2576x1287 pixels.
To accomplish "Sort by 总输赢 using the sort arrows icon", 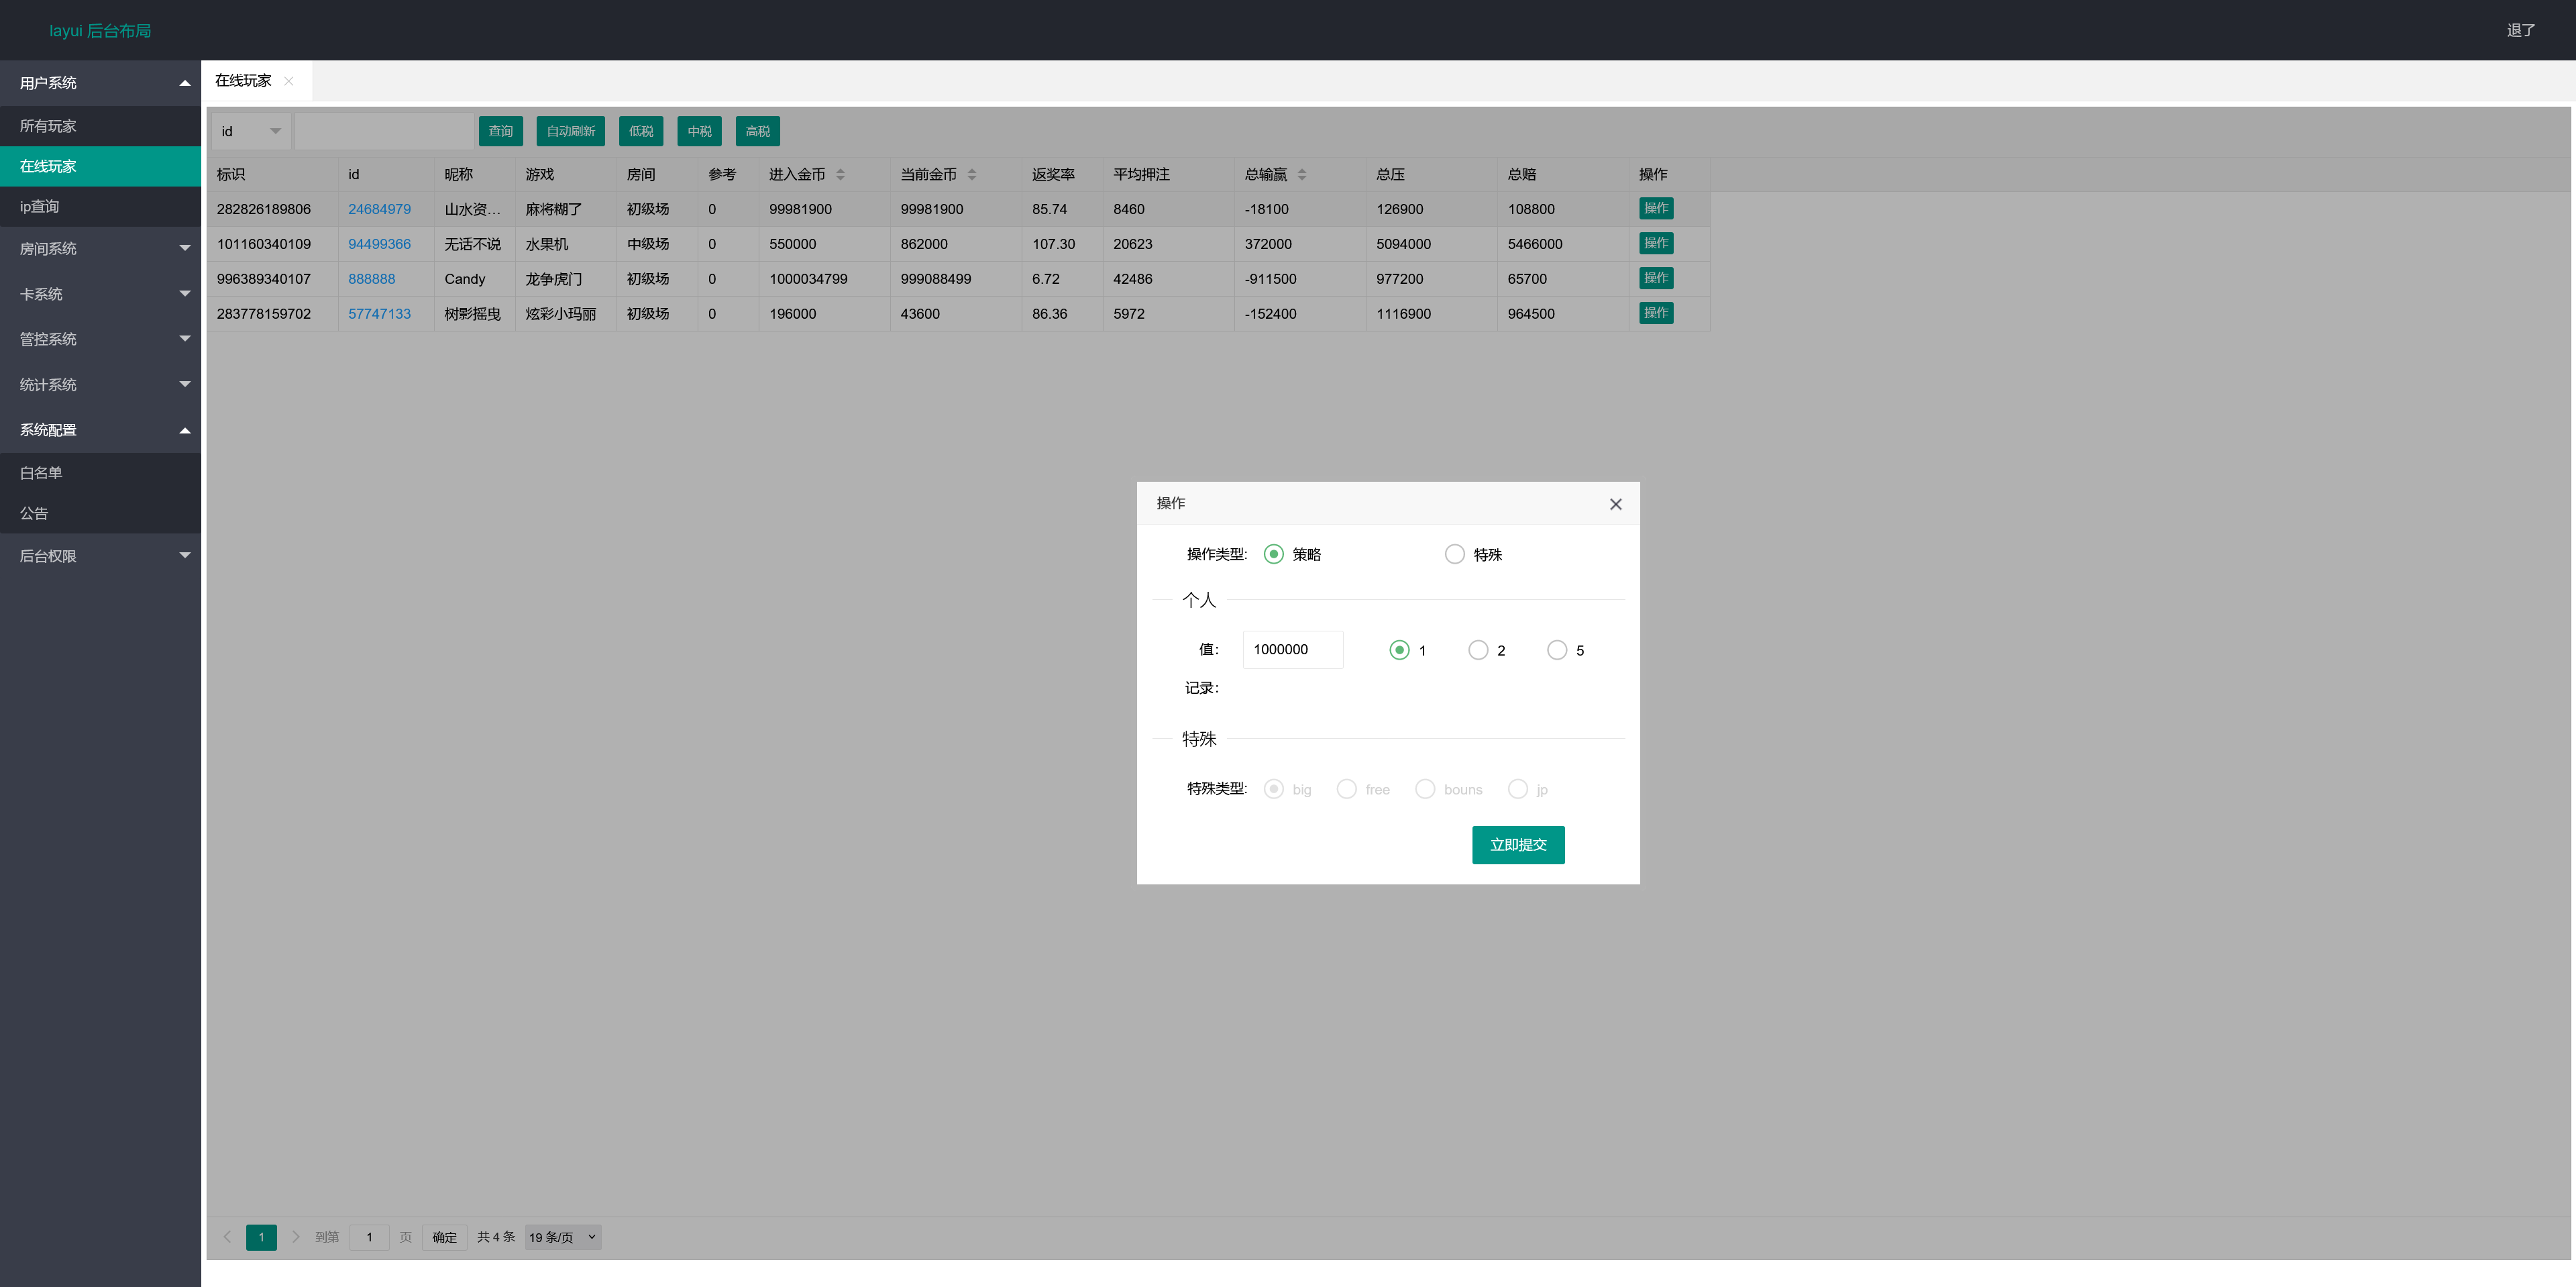I will pyautogui.click(x=1301, y=175).
